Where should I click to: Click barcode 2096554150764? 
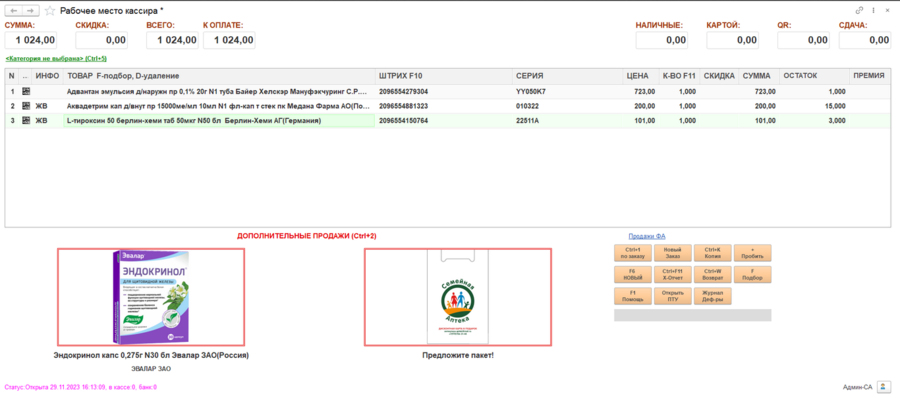[404, 121]
